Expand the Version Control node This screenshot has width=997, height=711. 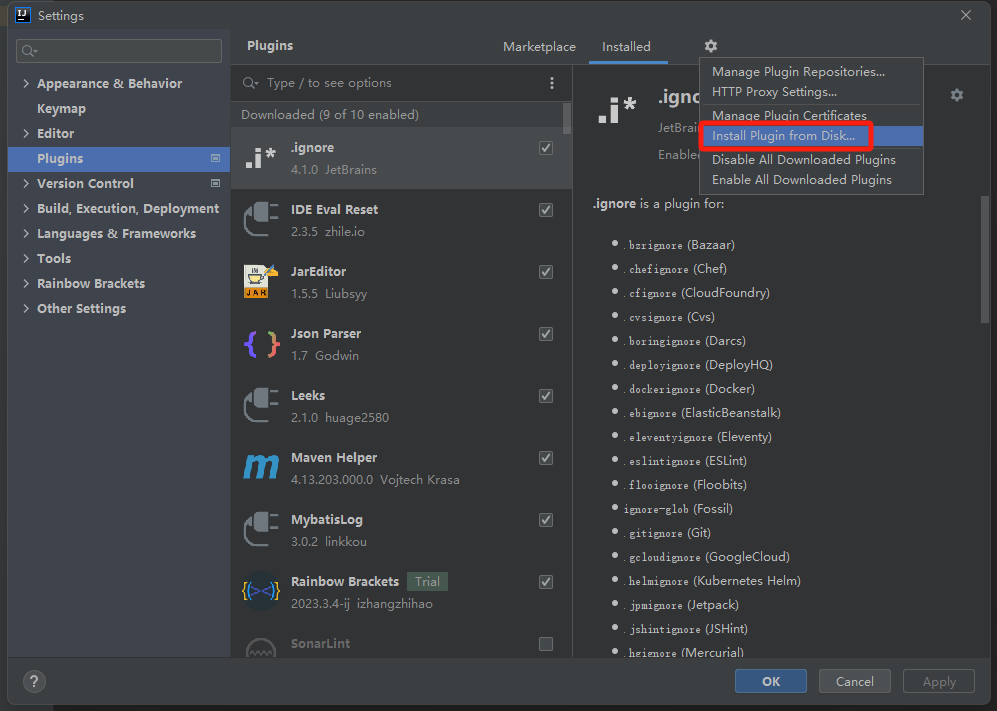(x=26, y=183)
